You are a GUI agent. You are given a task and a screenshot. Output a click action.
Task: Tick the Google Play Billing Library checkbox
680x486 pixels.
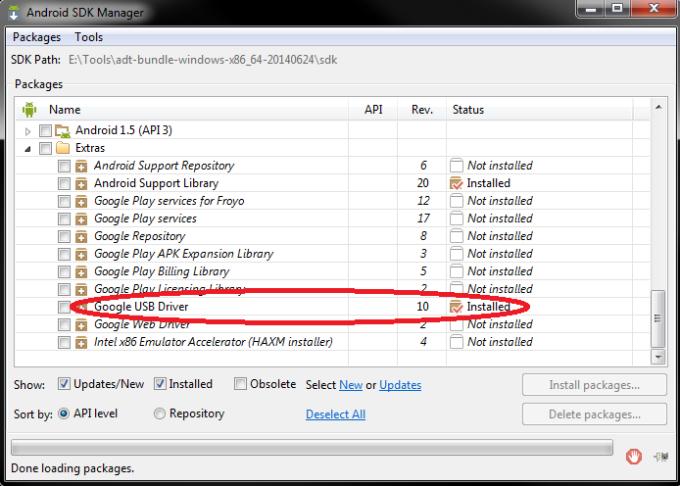[x=64, y=272]
